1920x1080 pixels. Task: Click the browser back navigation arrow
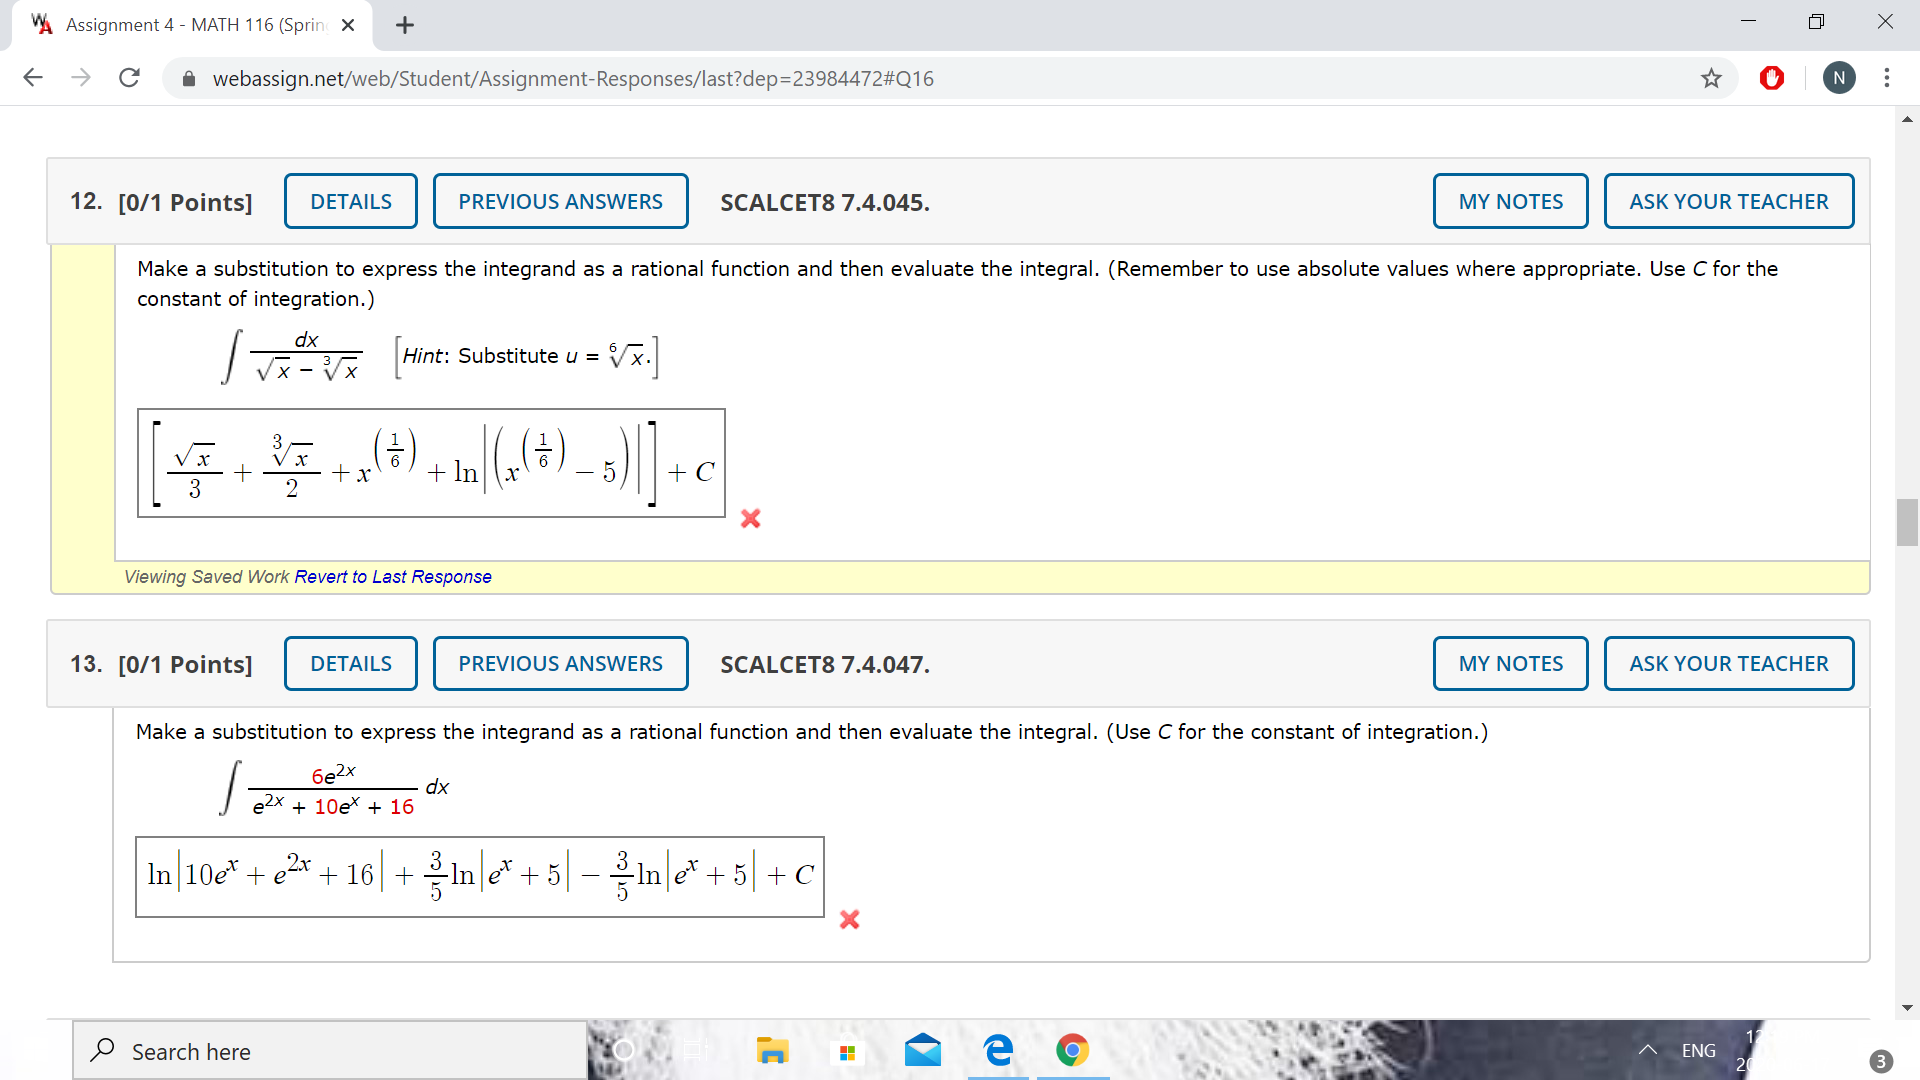coord(33,78)
